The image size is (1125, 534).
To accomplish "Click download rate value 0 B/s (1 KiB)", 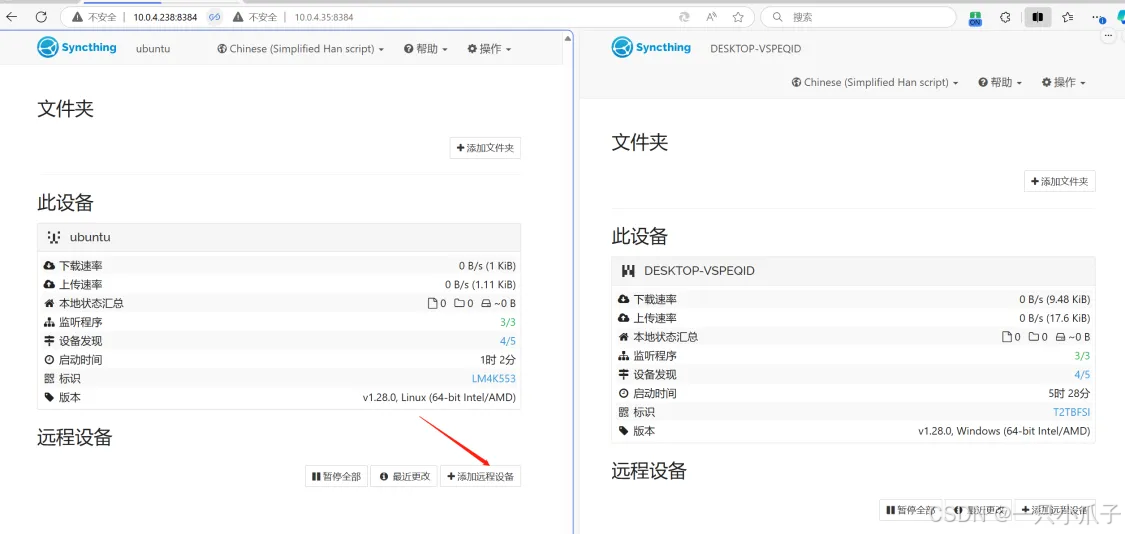I will 487,266.
